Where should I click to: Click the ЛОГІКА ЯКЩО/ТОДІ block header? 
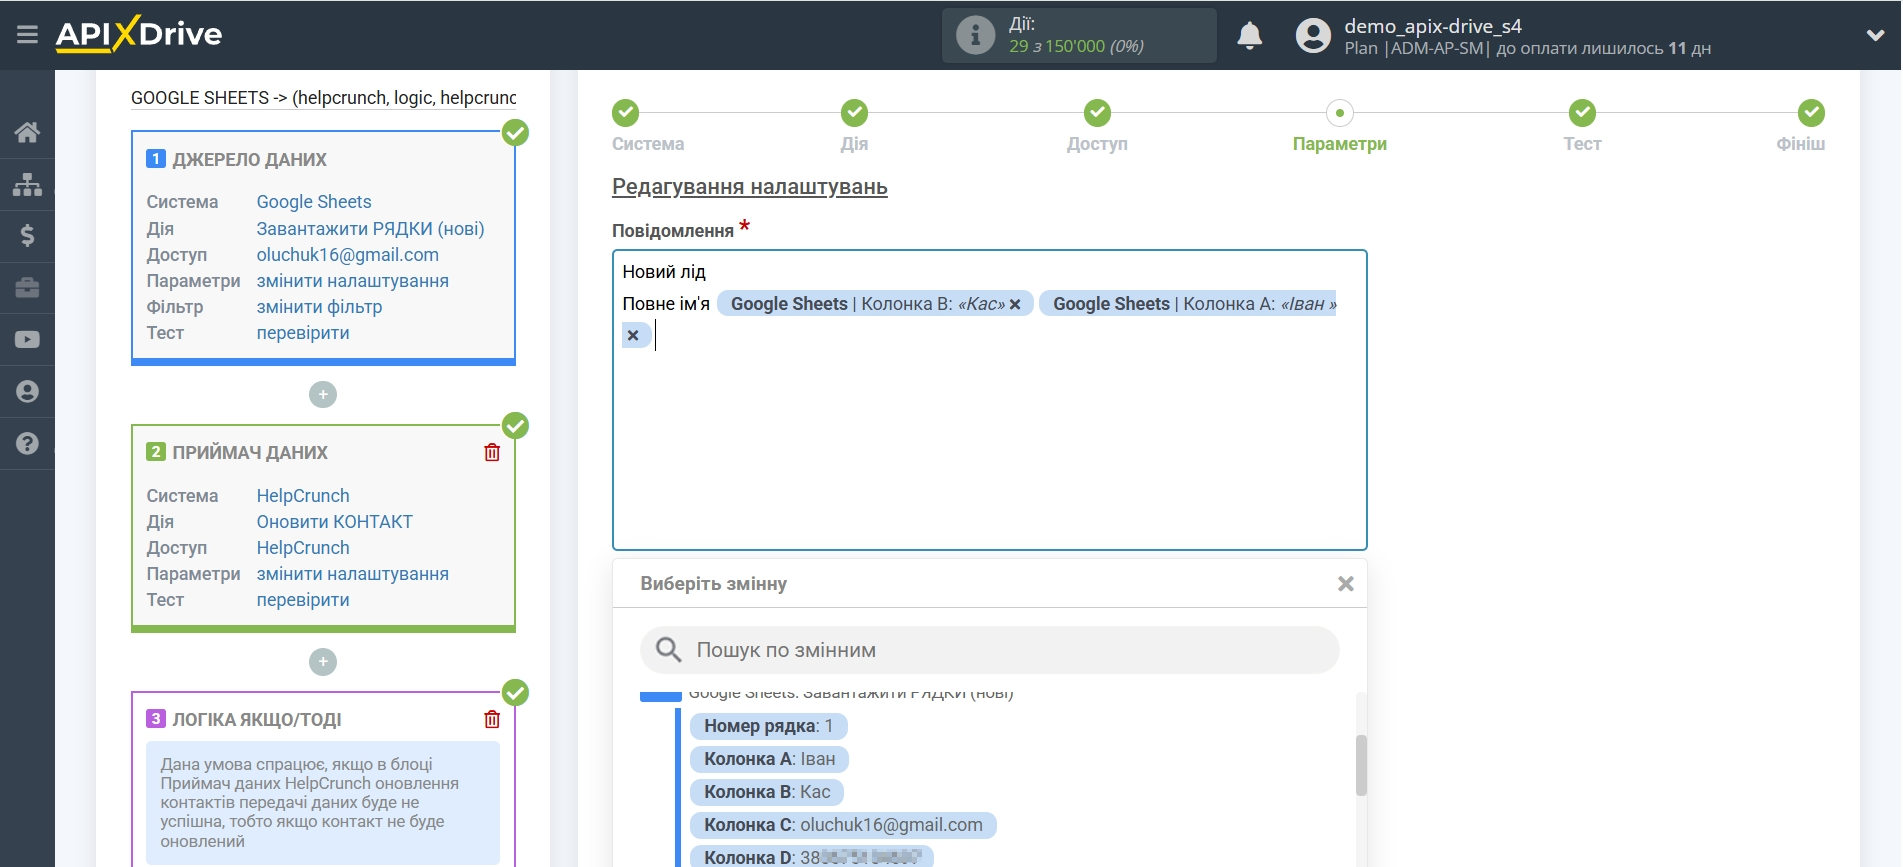pos(257,720)
